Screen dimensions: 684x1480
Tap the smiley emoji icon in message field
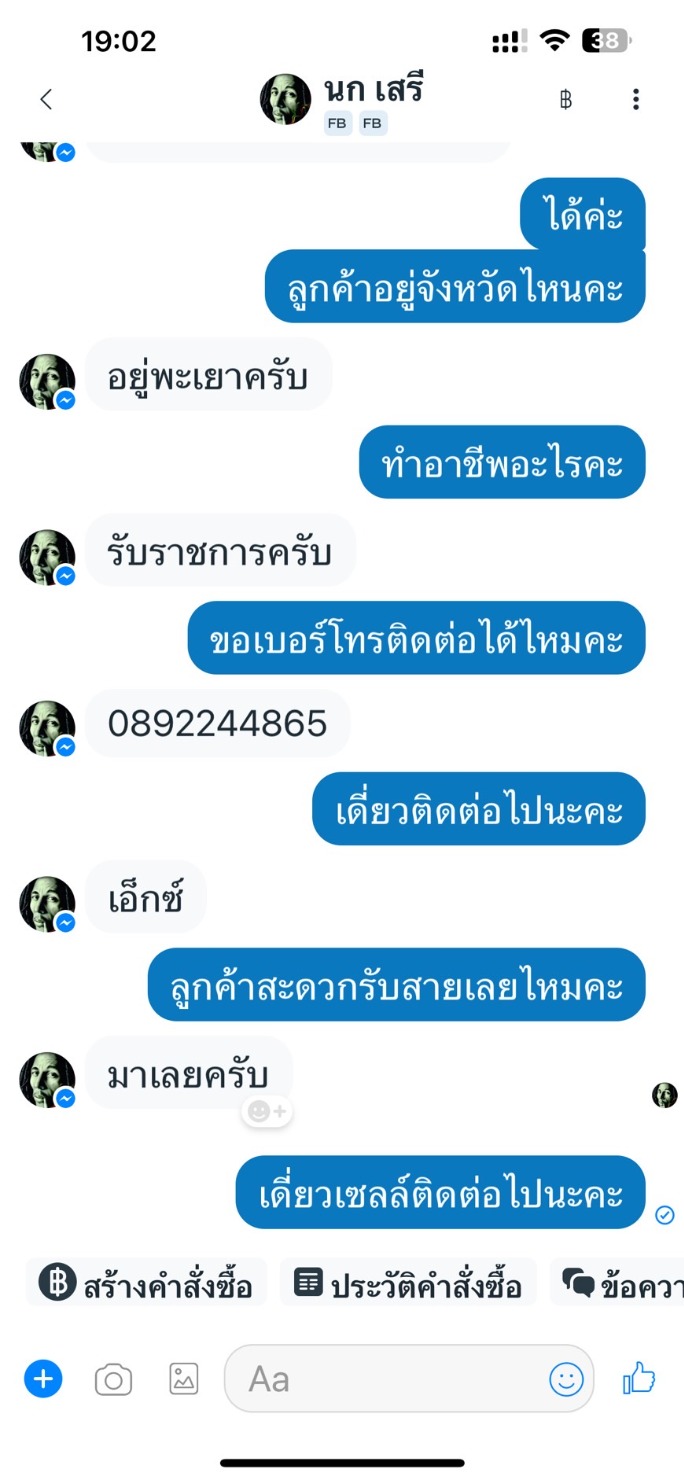click(566, 1379)
